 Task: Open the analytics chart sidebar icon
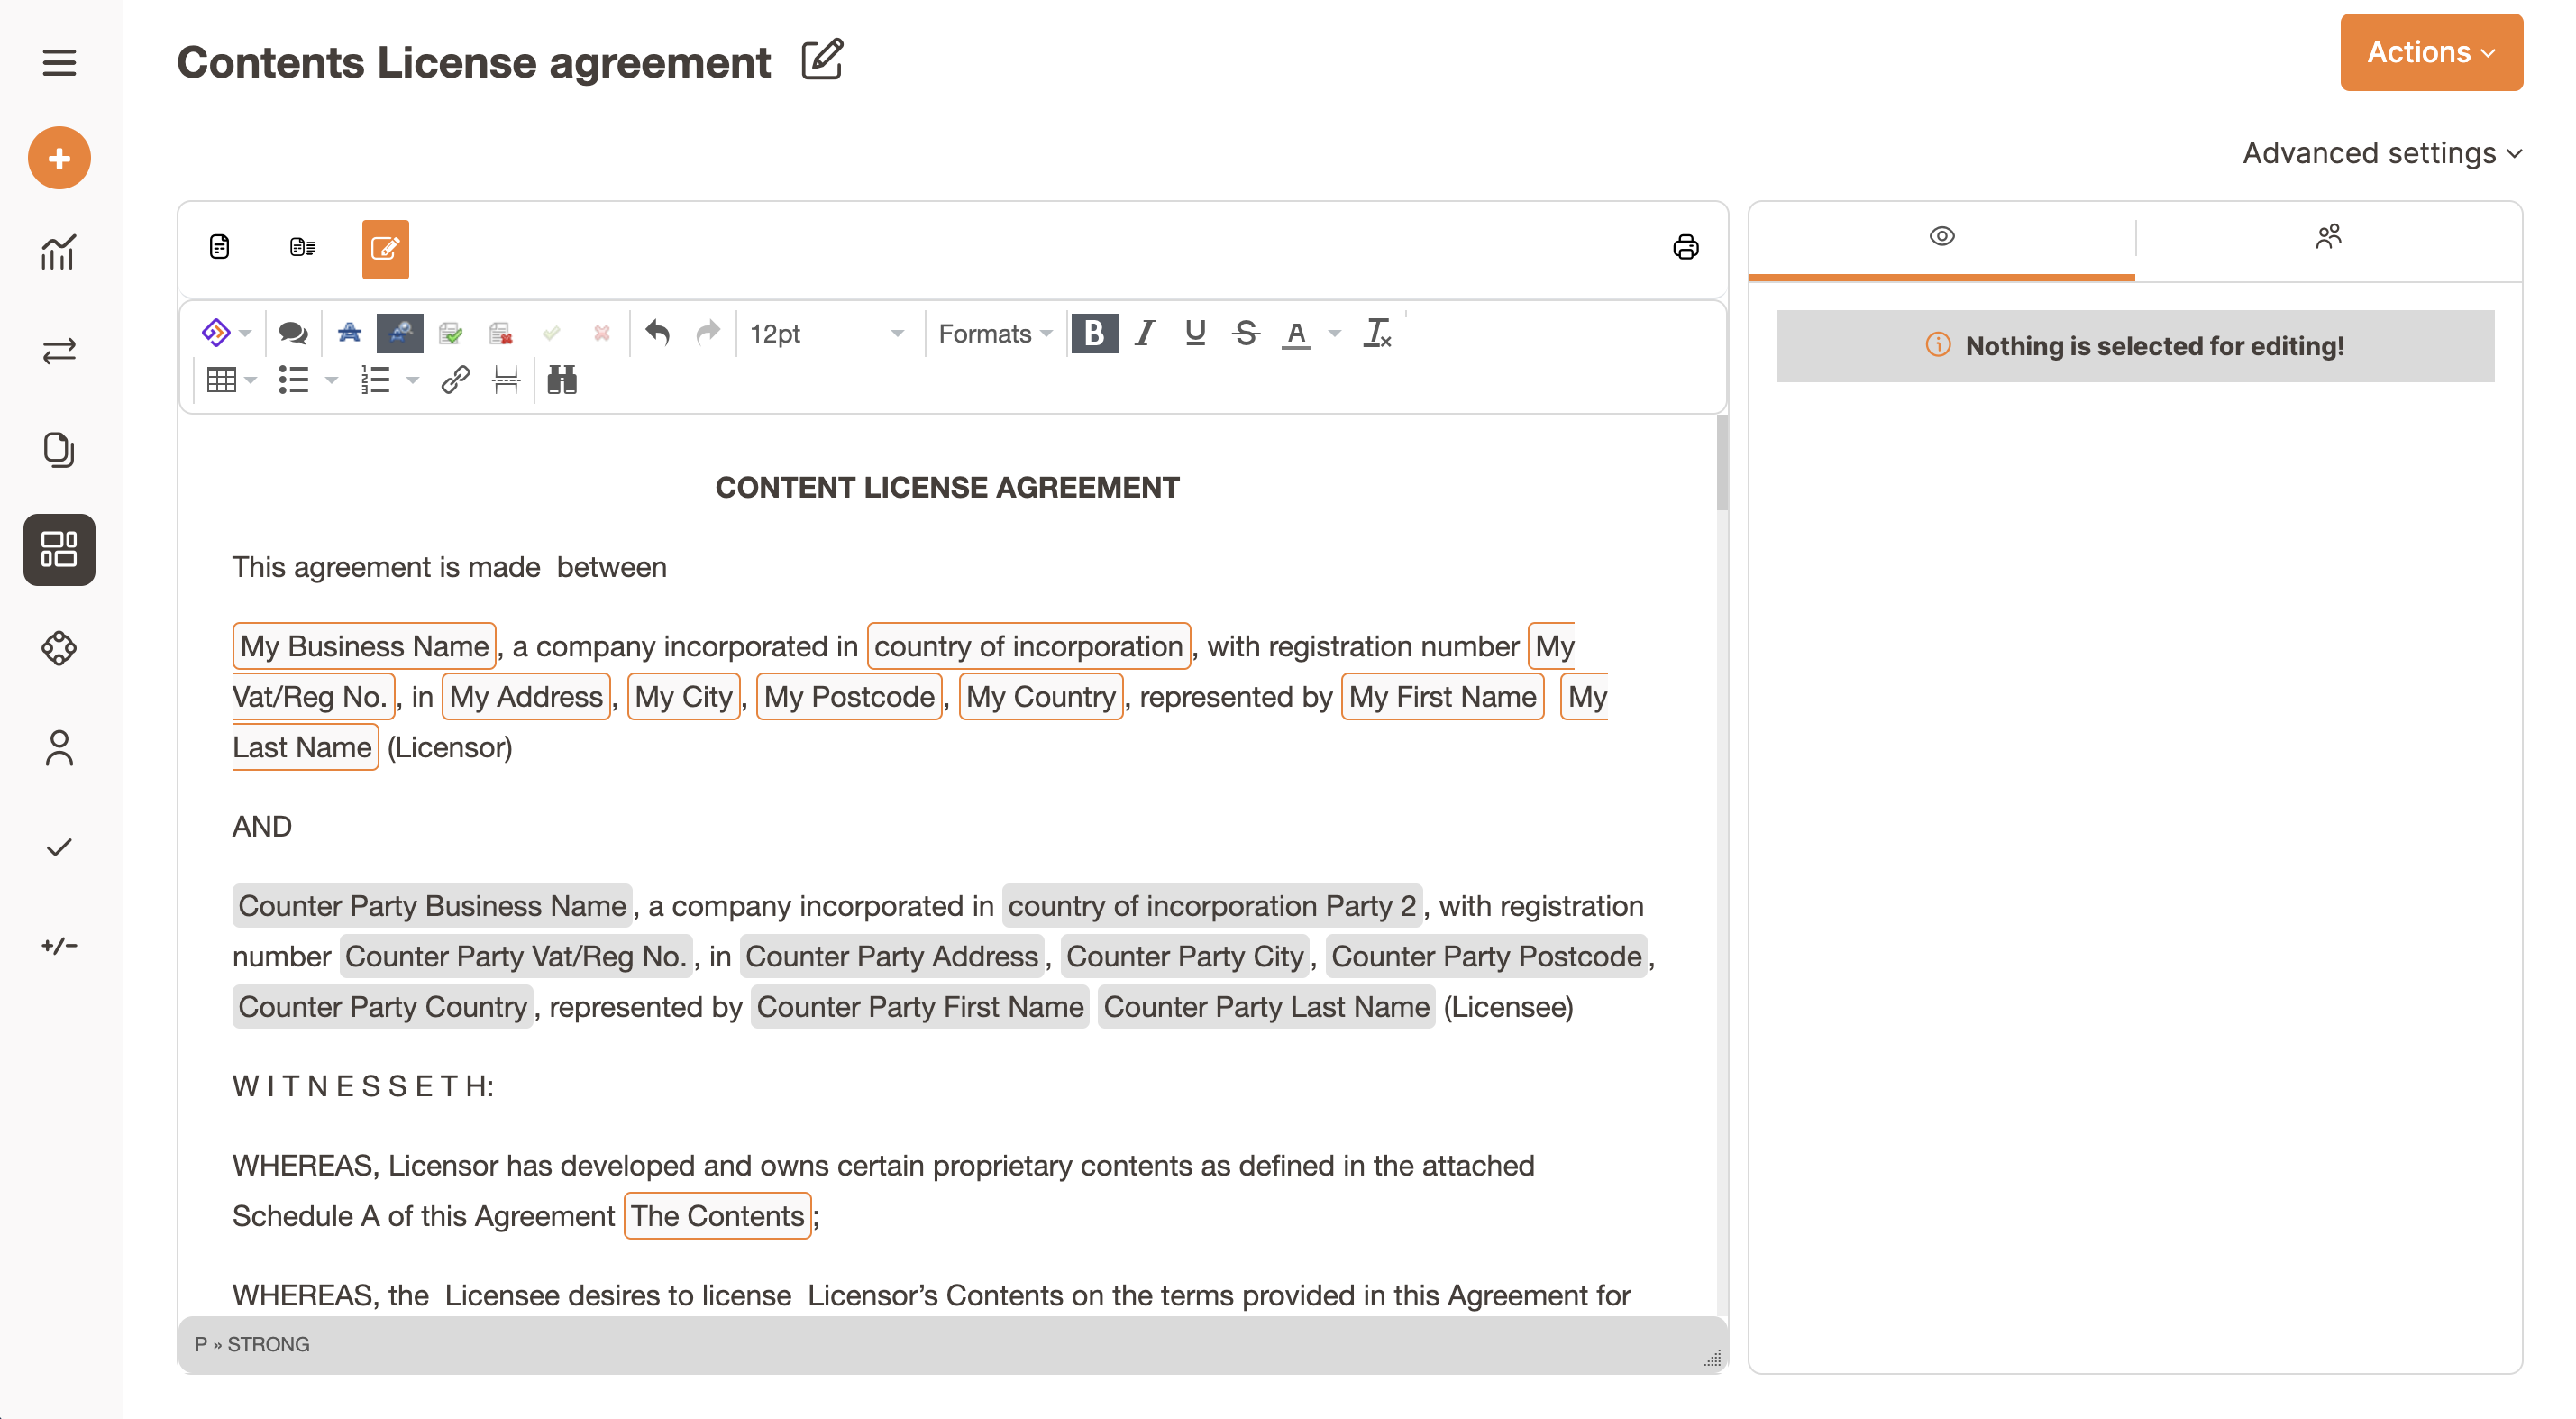(x=59, y=252)
